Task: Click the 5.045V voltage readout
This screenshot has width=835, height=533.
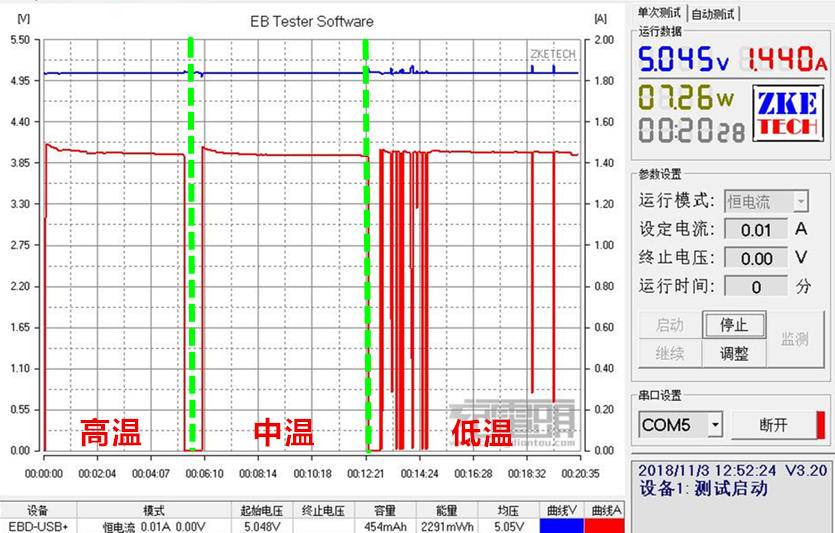Action: point(684,61)
